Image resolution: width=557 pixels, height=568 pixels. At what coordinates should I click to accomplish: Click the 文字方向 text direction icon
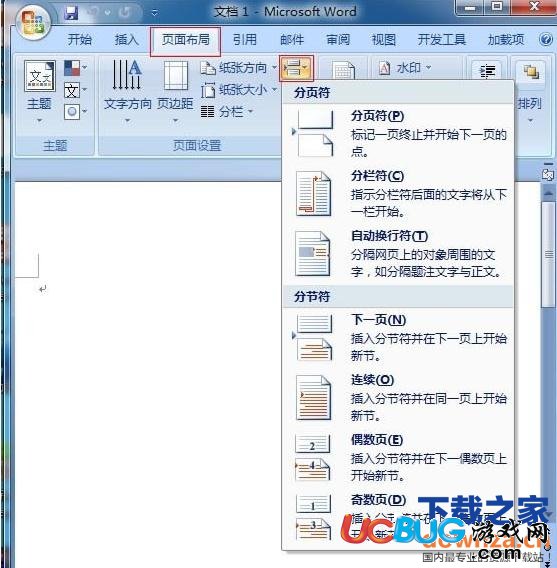126,75
